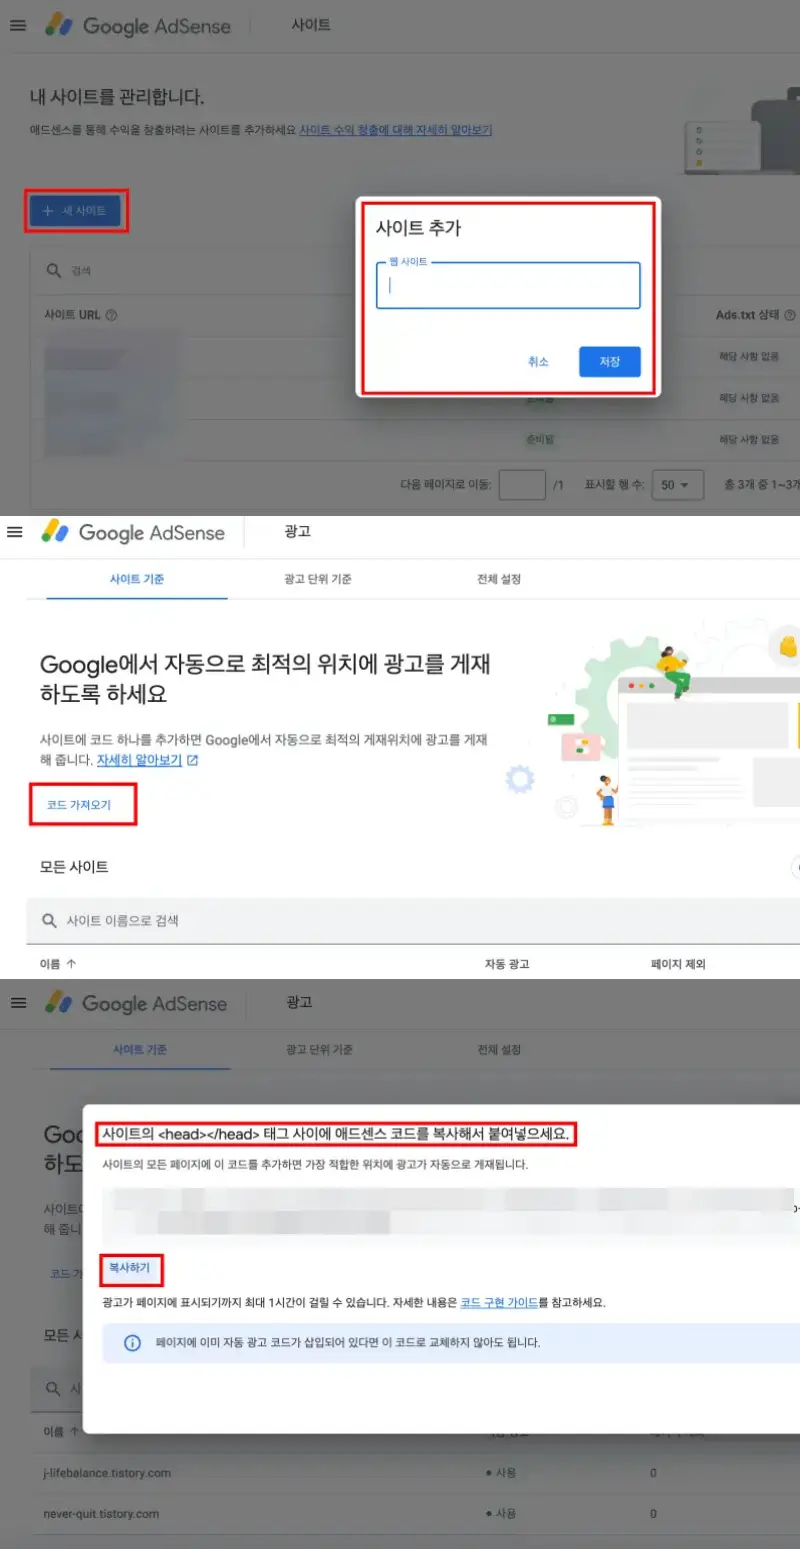
Task: Click 사용 status in j-lifebalance.tistory.com row
Action: (501, 1472)
